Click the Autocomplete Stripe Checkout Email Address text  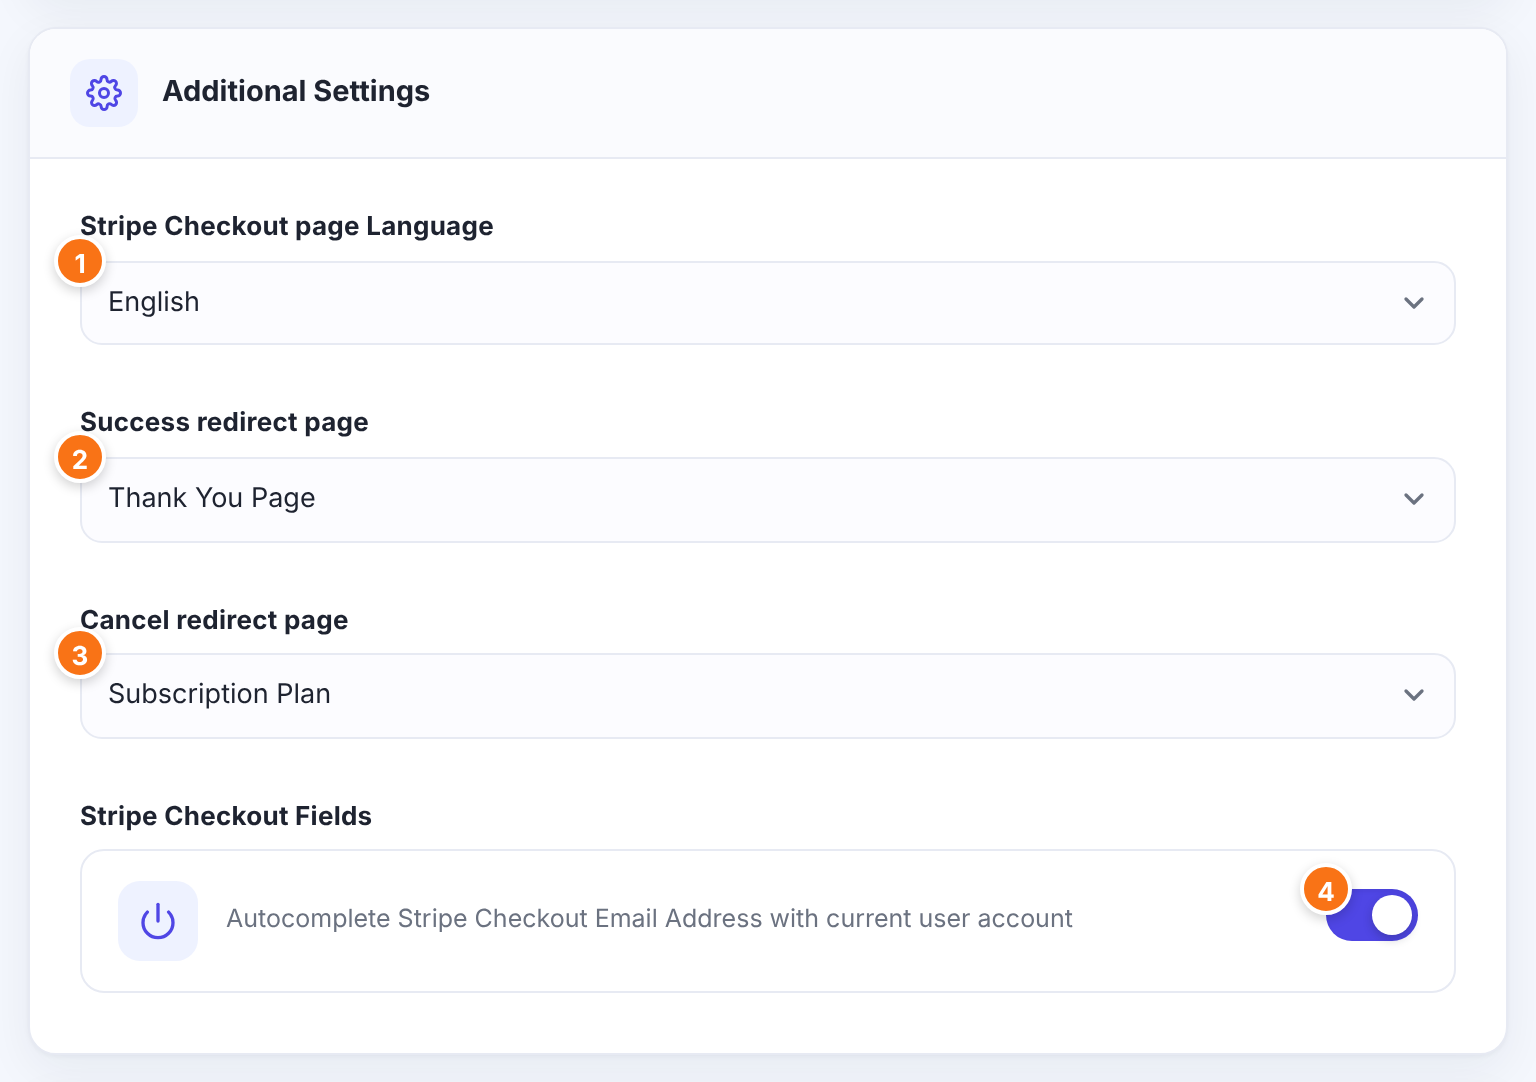pyautogui.click(x=650, y=919)
